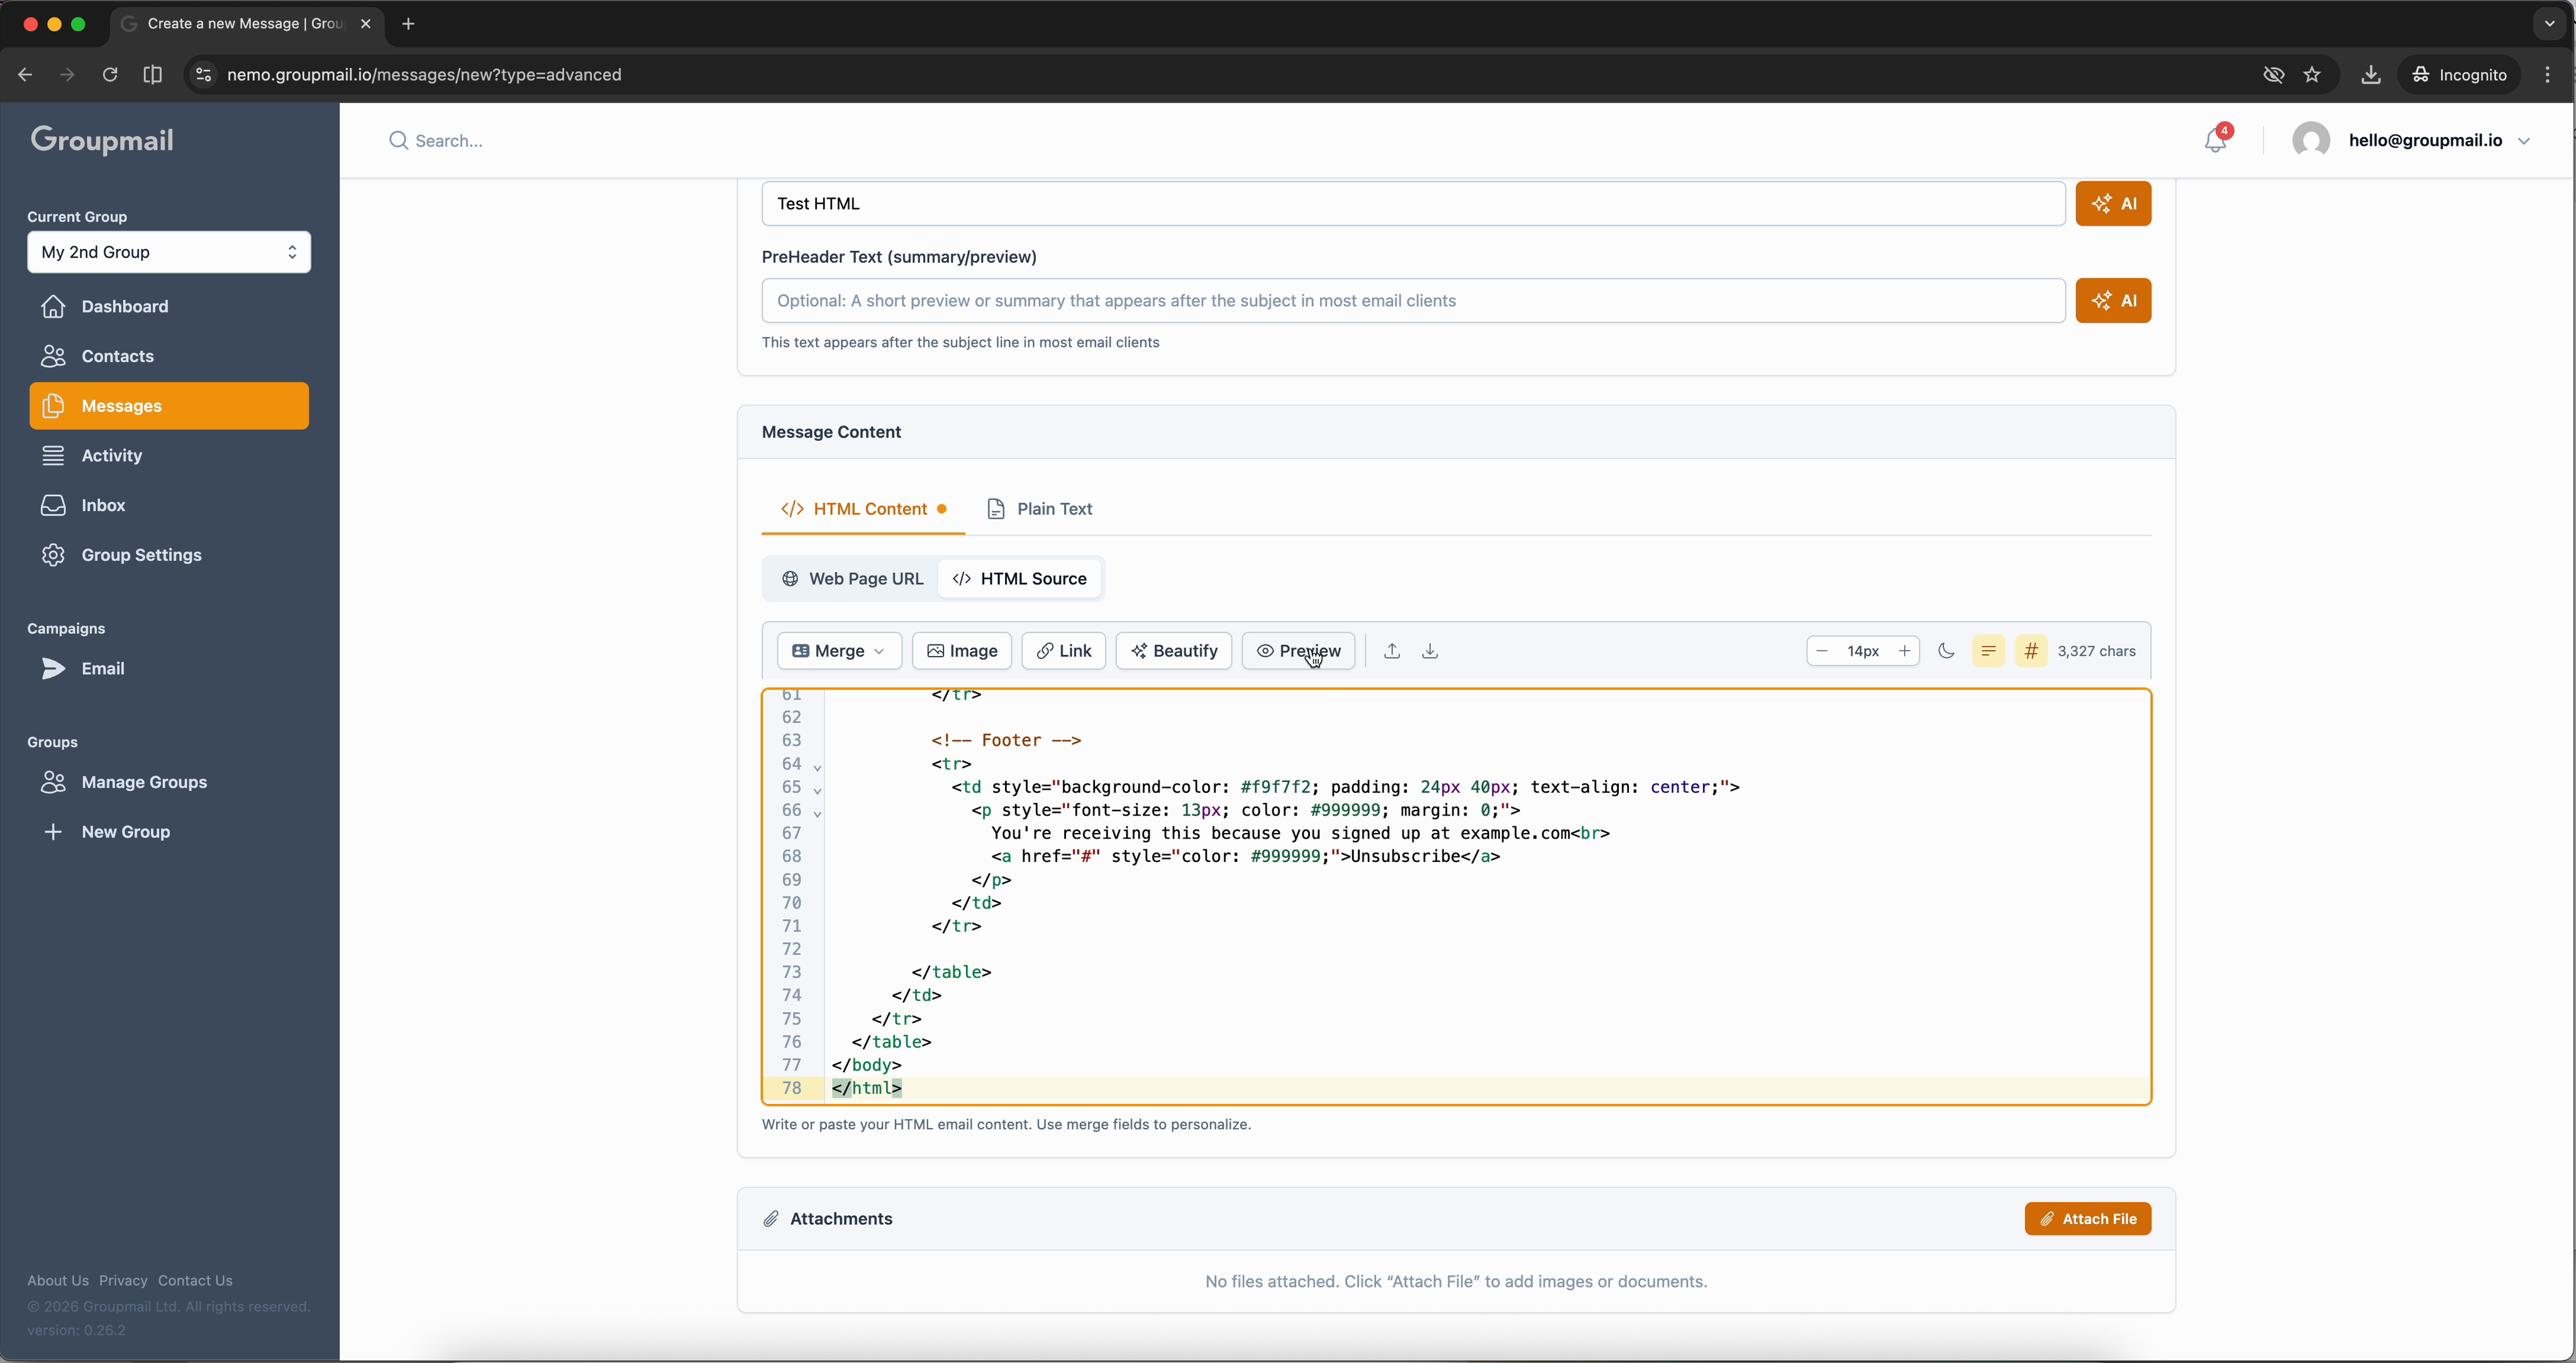
Task: Collapse code fold at line 64
Action: [817, 767]
